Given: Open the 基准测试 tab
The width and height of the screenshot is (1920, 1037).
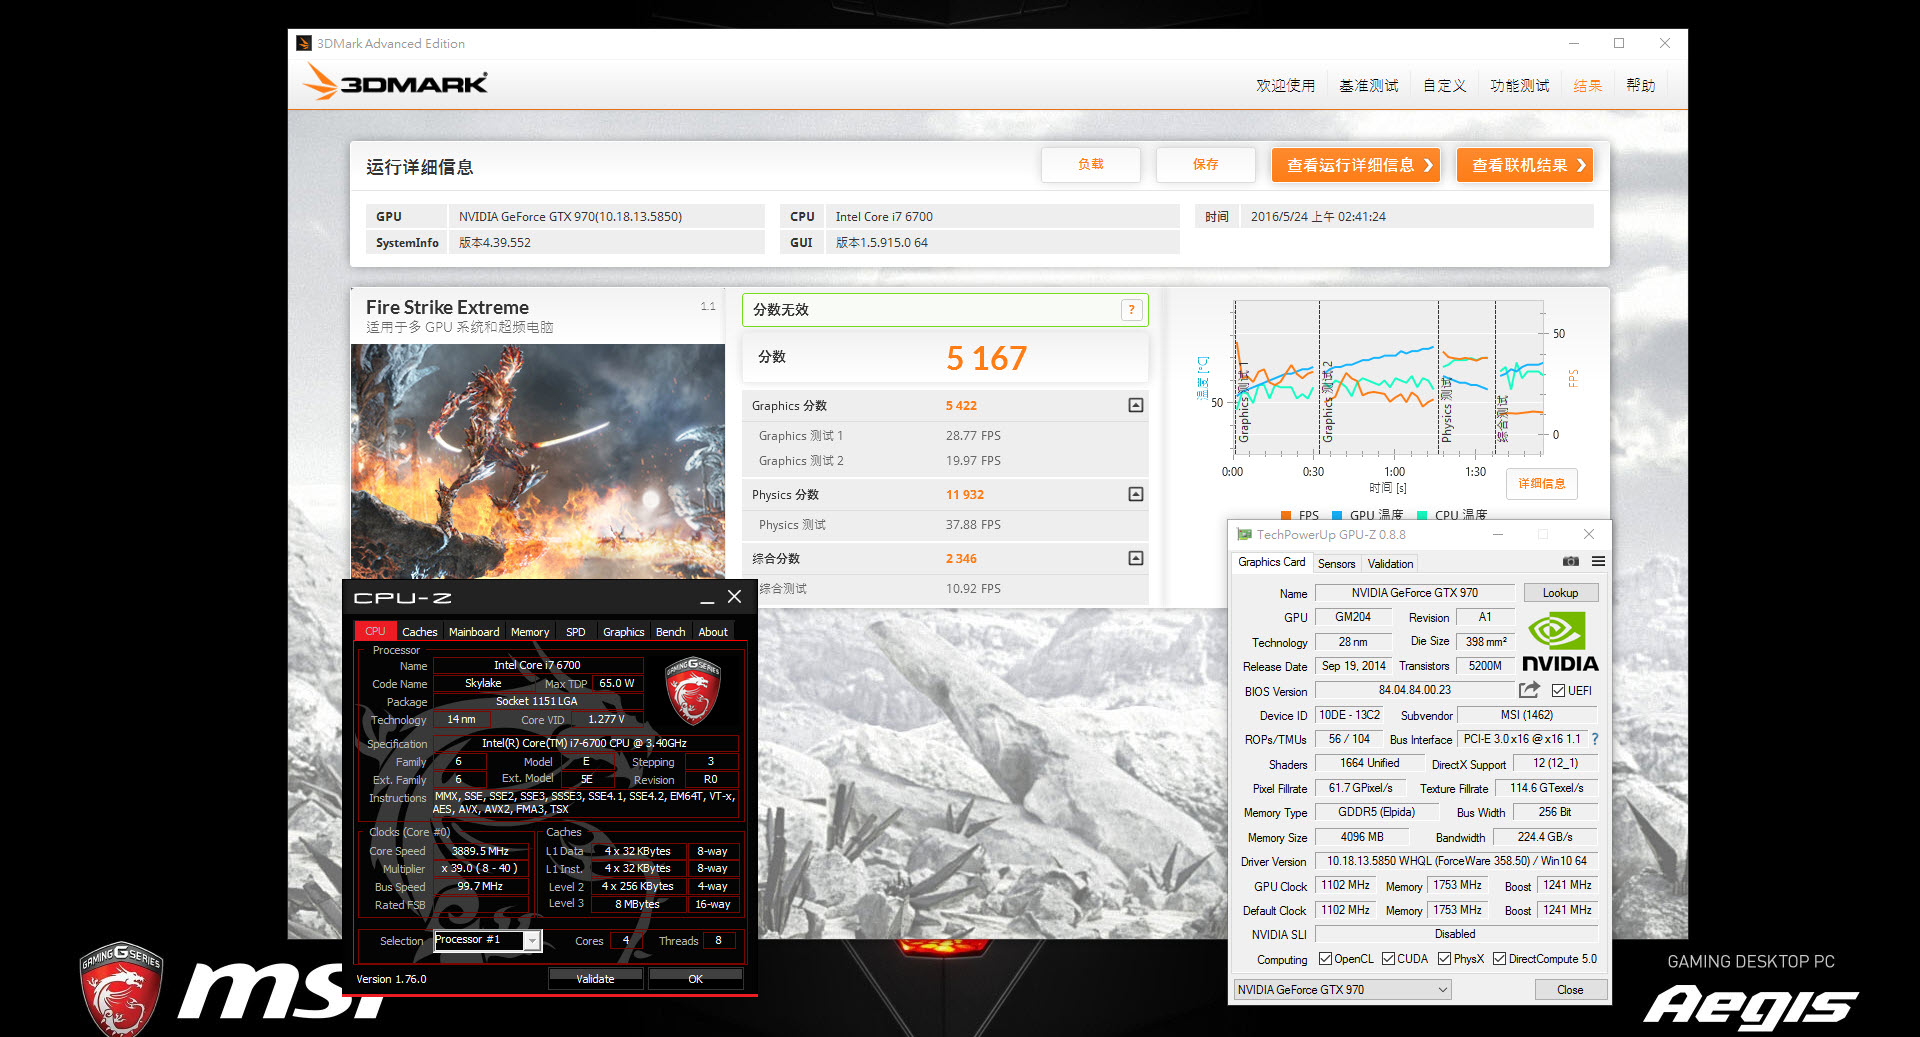Looking at the screenshot, I should pyautogui.click(x=1369, y=86).
